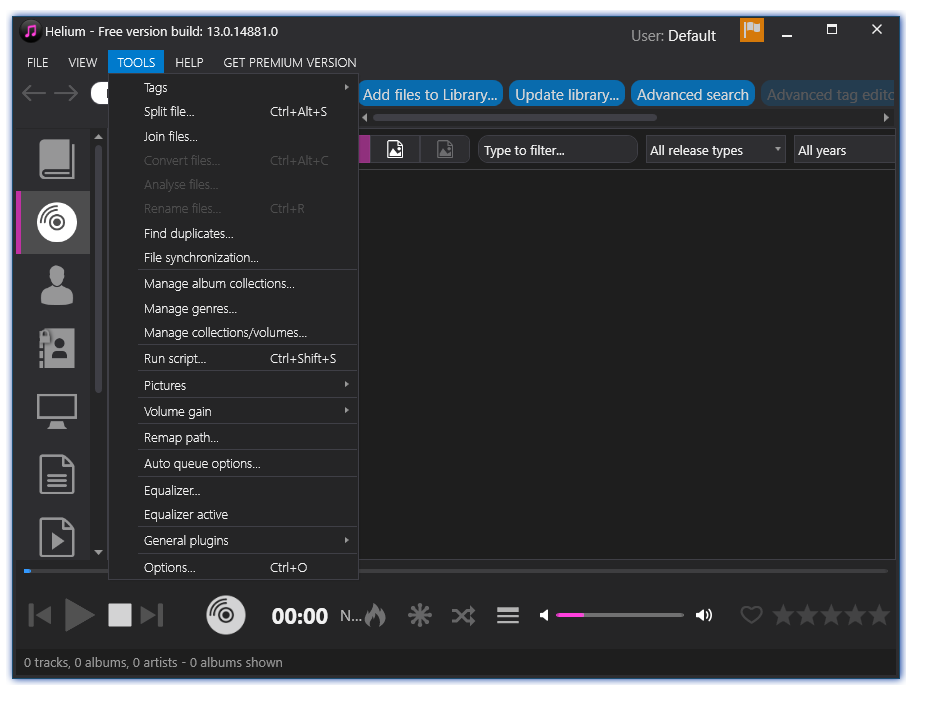935x703 pixels.
Task: Choose Find duplicates from Tools menu
Action: pyautogui.click(x=189, y=233)
